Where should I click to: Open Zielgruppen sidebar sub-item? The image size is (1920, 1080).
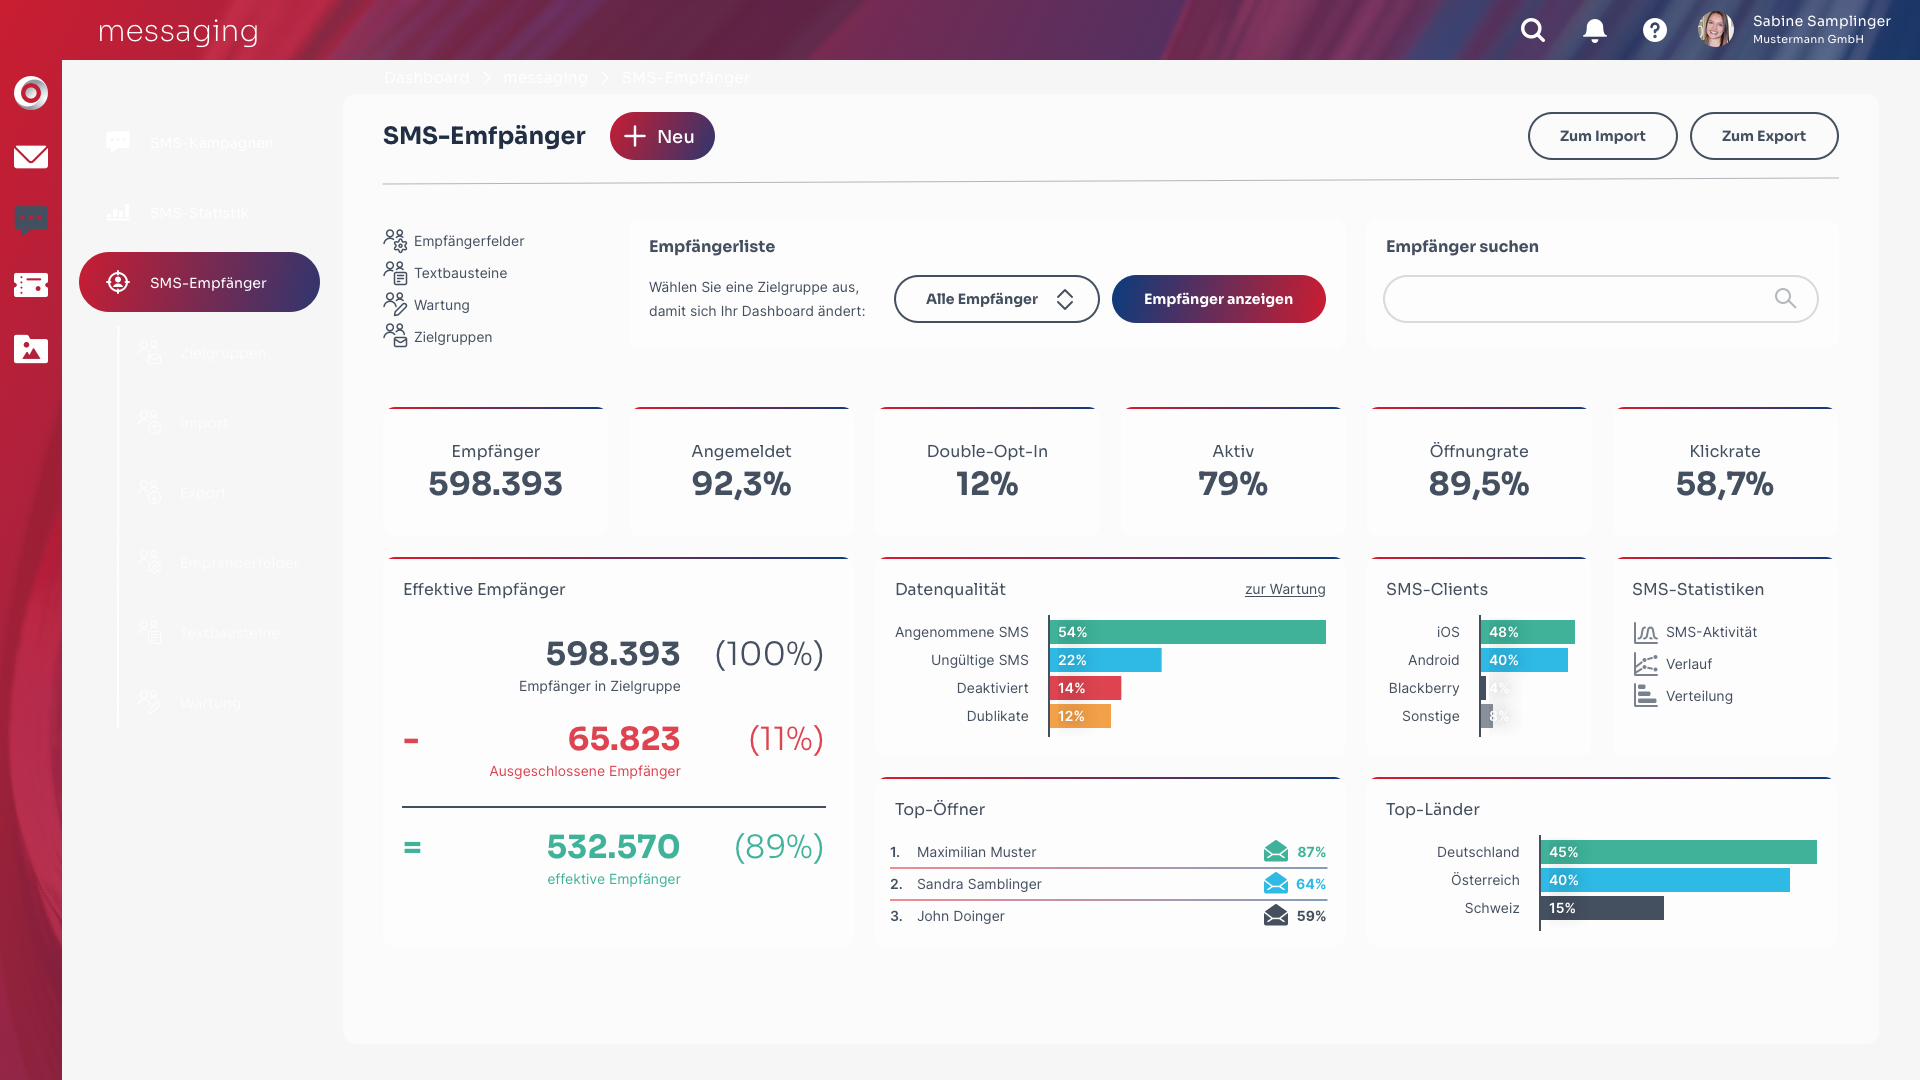click(x=223, y=353)
